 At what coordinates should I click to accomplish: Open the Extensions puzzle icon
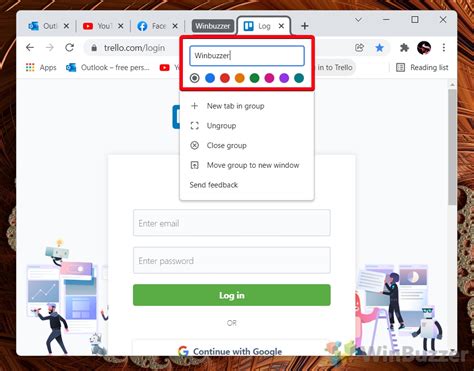pos(404,48)
